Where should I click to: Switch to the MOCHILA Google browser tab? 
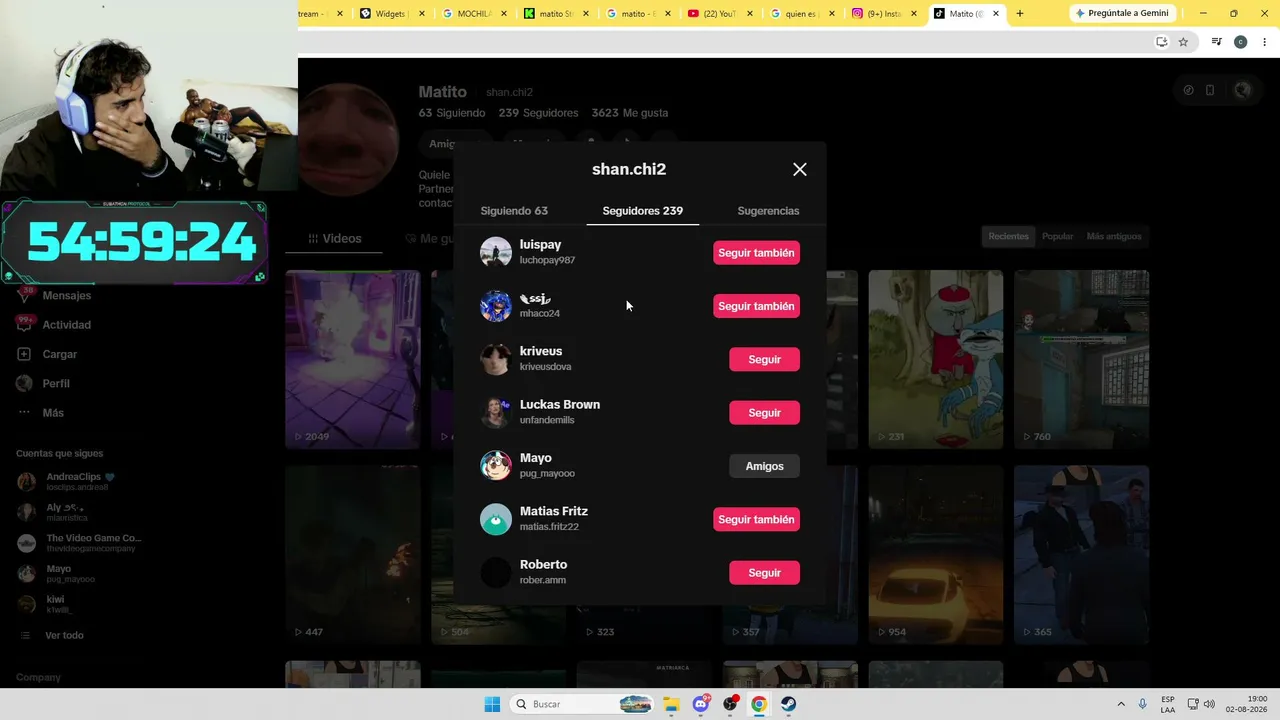coord(474,14)
